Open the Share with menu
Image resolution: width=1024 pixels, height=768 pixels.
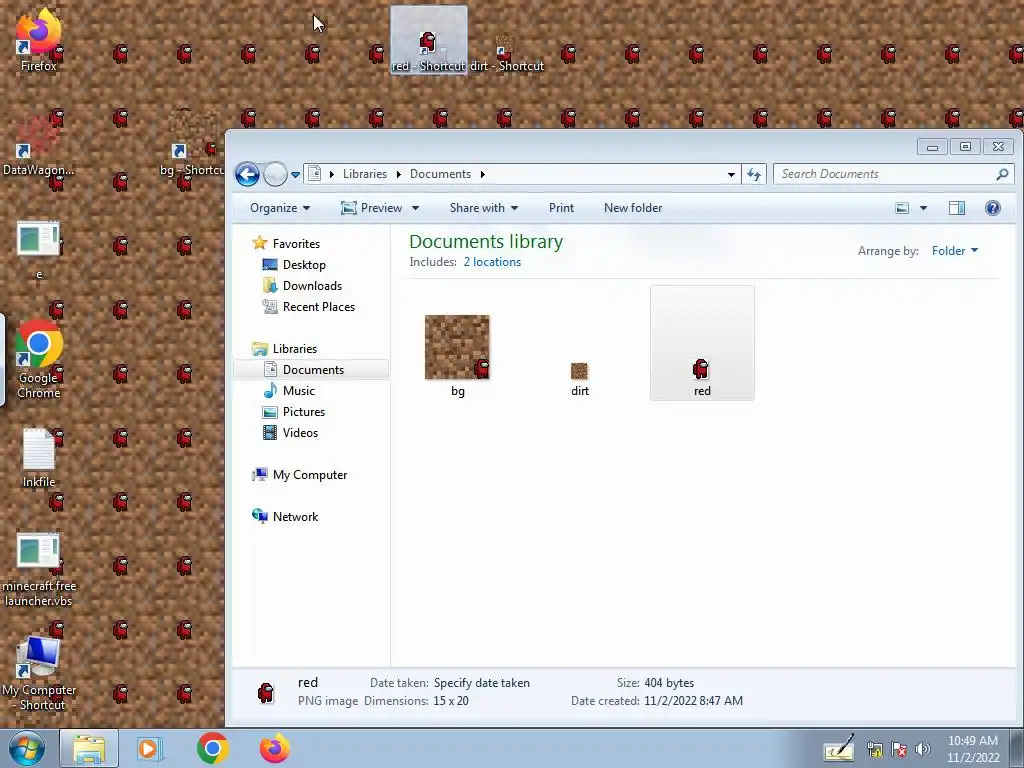pos(484,208)
